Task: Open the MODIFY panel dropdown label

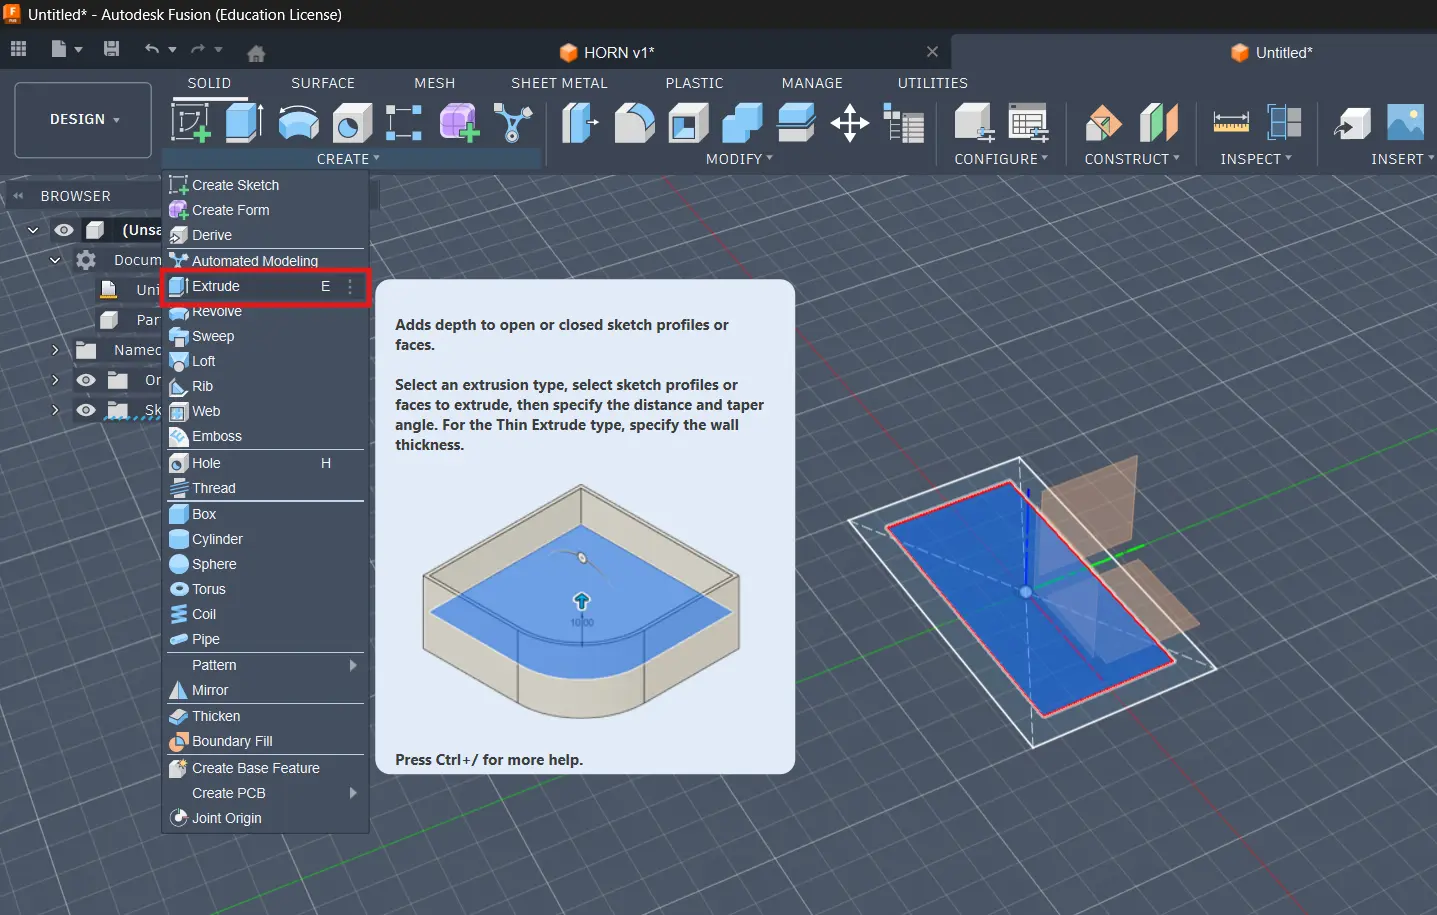Action: (x=738, y=159)
